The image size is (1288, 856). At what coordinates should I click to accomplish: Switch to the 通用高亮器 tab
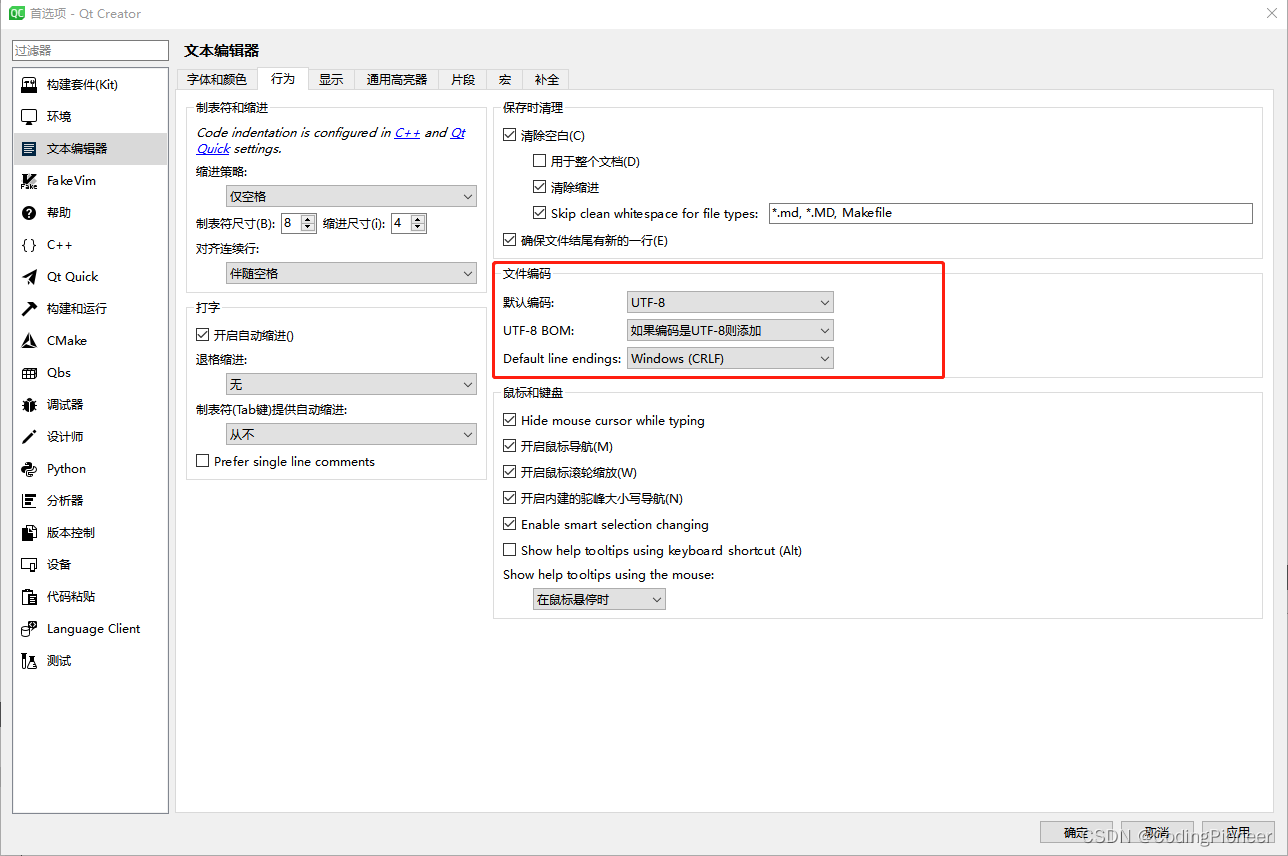[x=397, y=80]
